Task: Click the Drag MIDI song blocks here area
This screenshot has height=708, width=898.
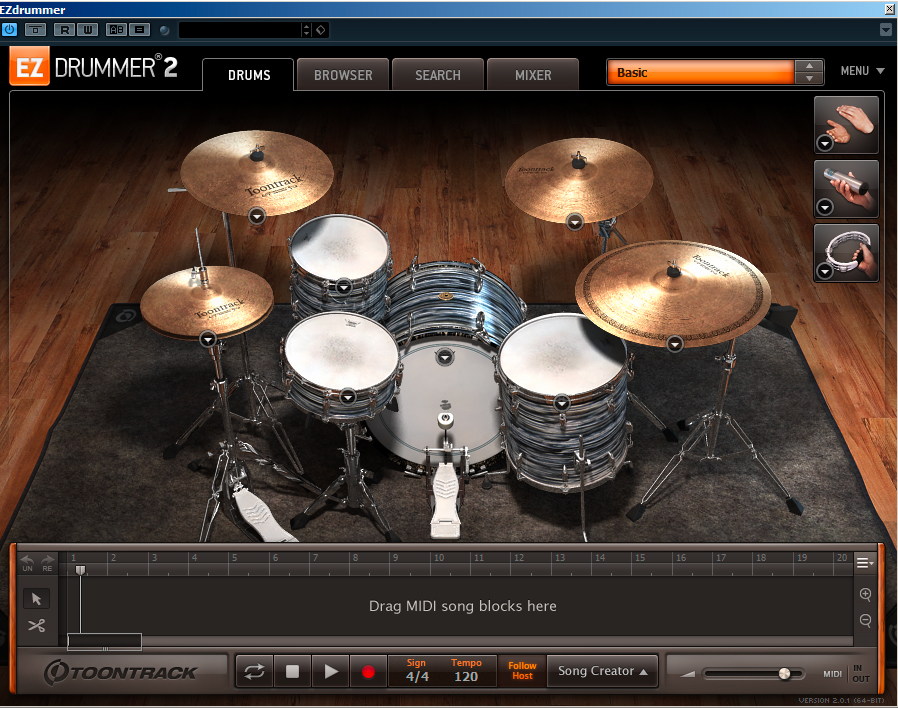Action: (462, 606)
